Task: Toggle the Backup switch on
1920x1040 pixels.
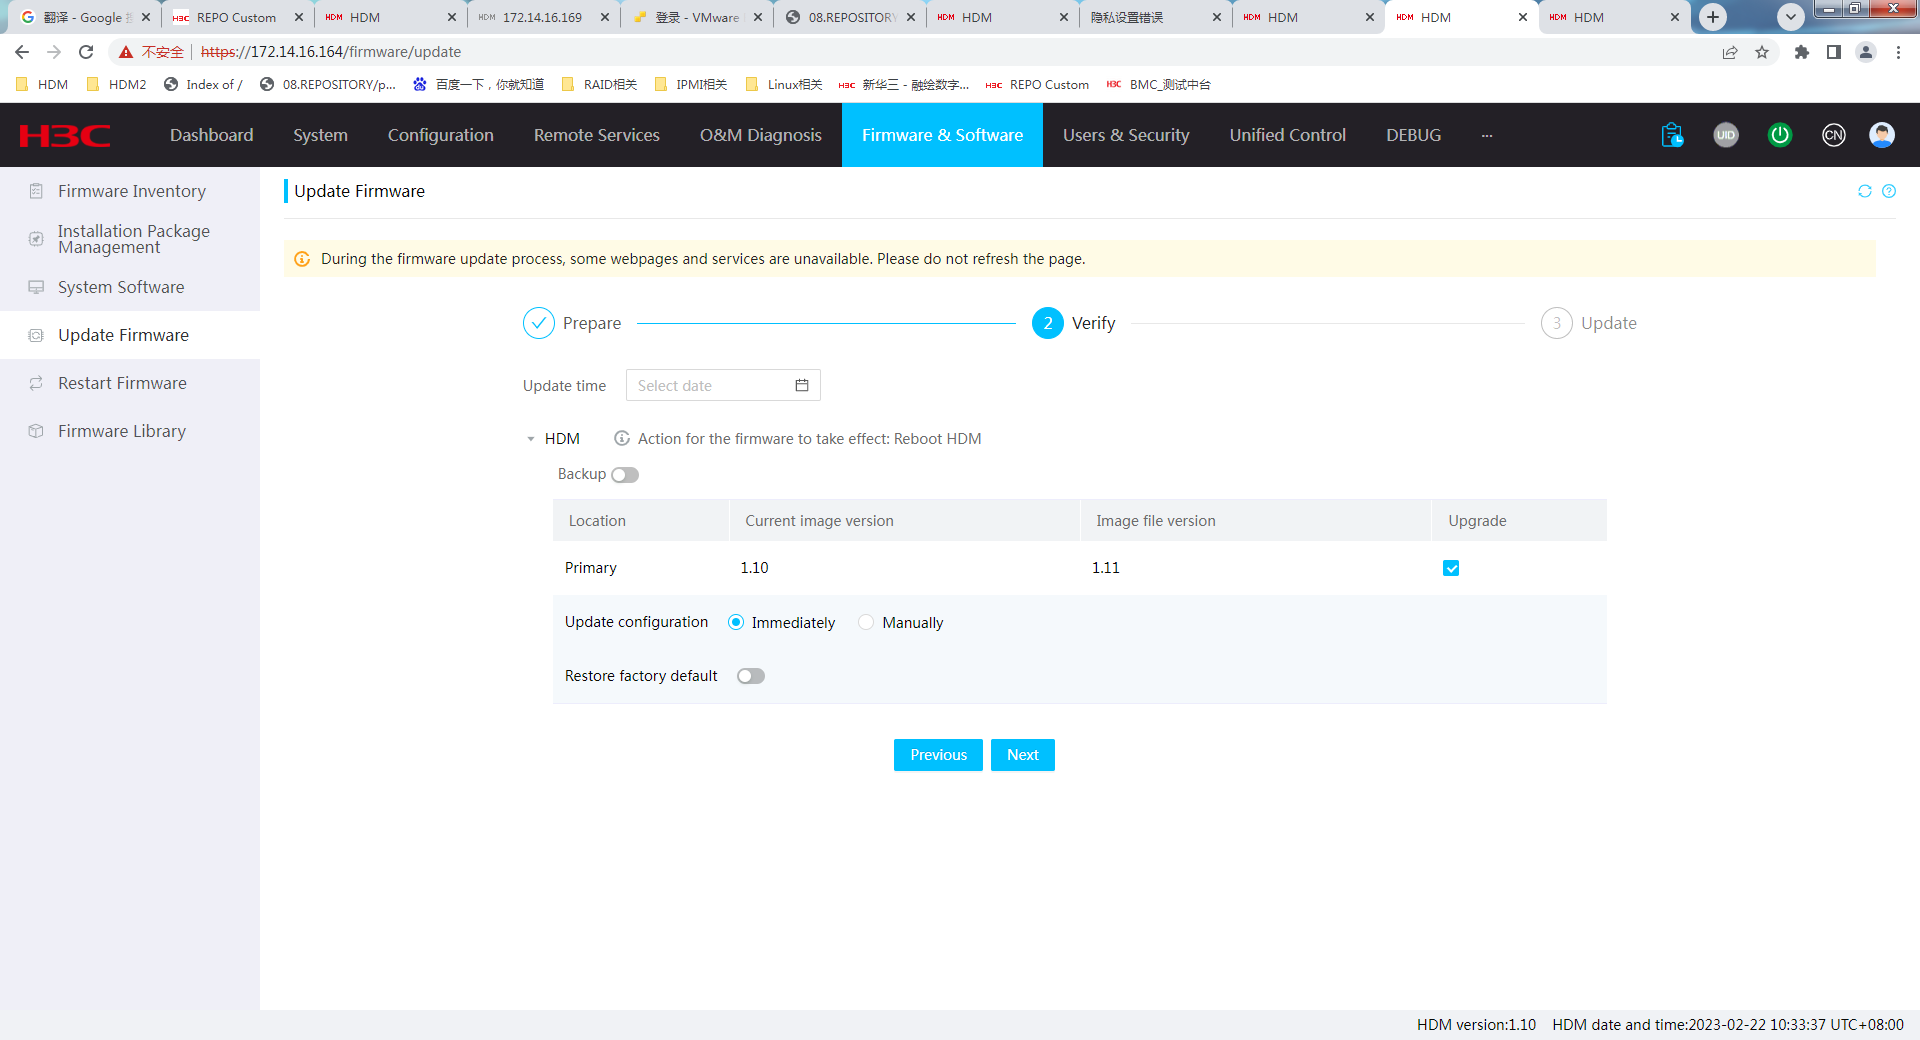Action: 625,475
